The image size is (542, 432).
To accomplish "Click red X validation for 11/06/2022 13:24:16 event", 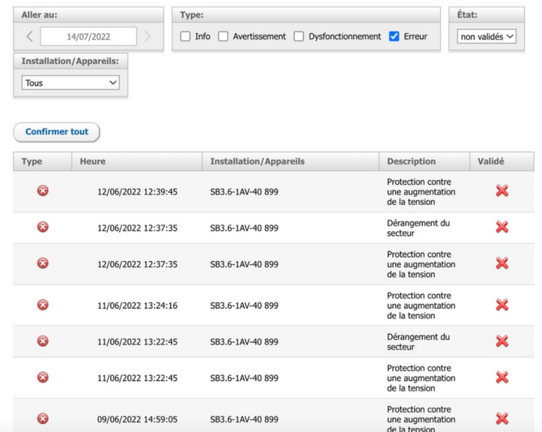I will tap(502, 305).
